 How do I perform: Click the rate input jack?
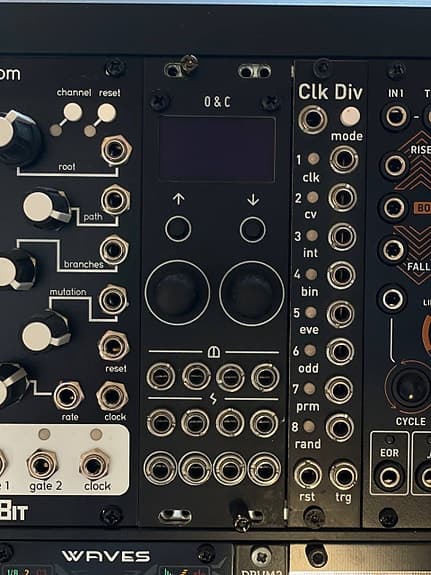(x=68, y=396)
